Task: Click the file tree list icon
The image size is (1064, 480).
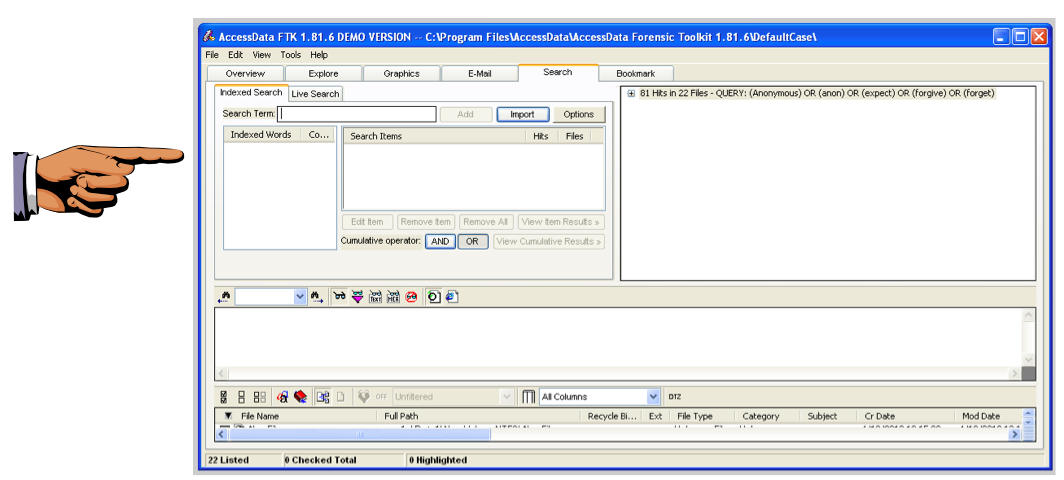Action: coord(323,397)
